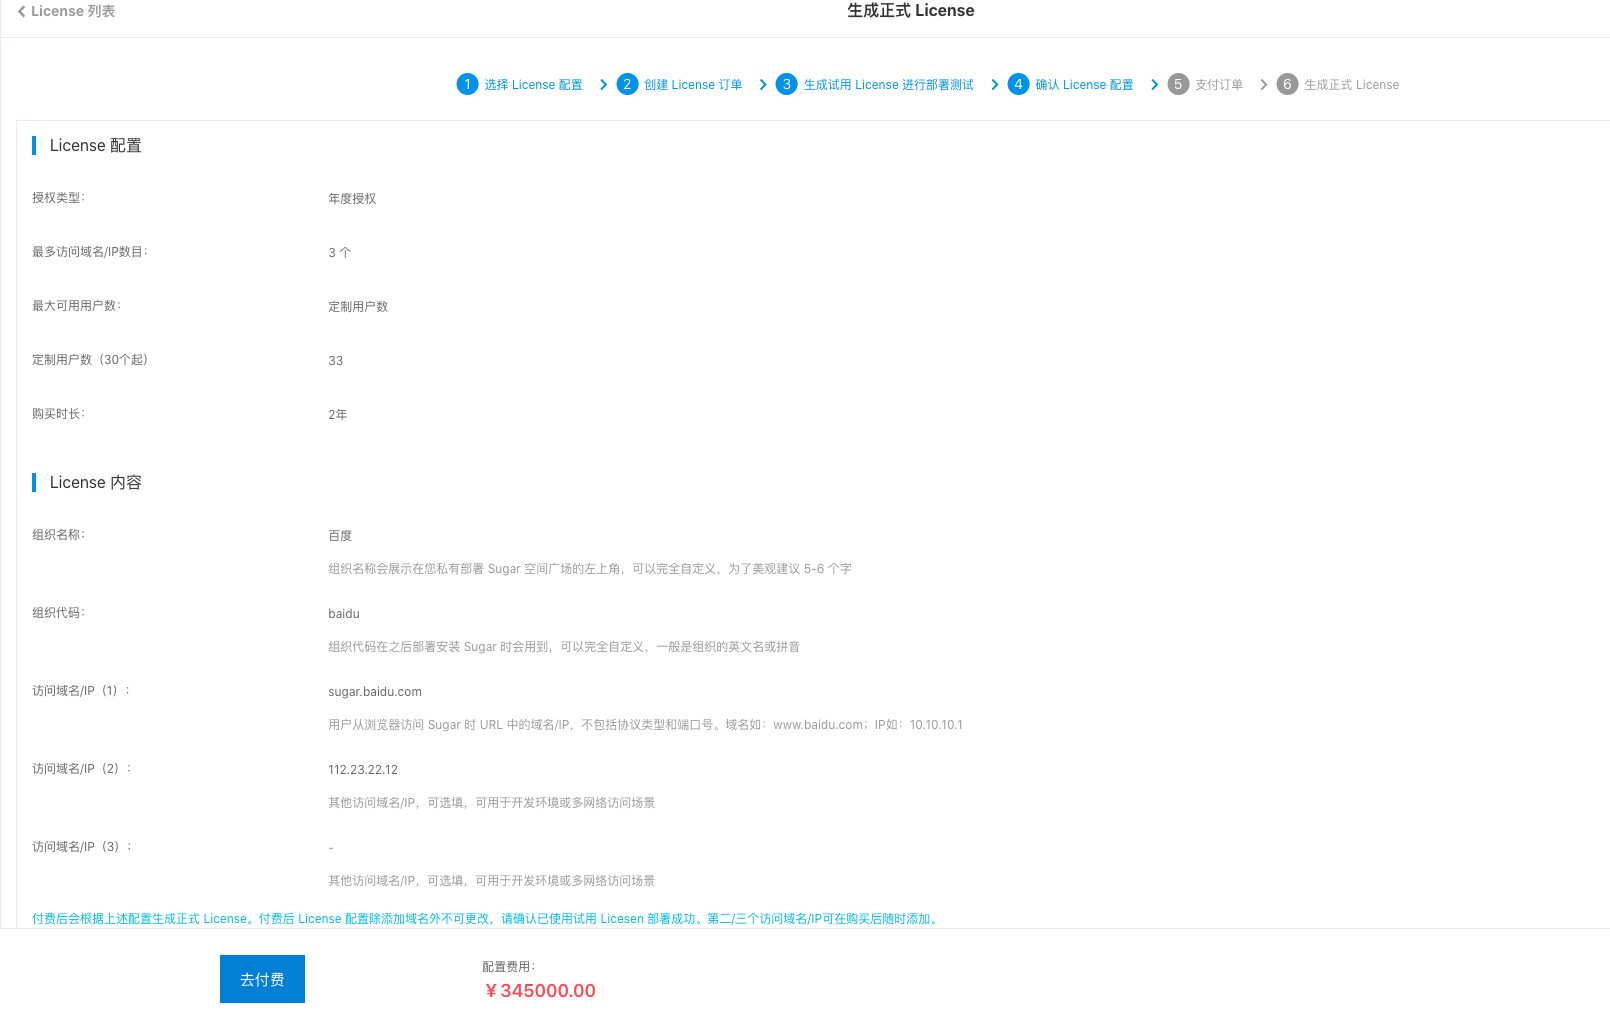Click the 访问域名/IP（1）label
The width and height of the screenshot is (1610, 1018).
pos(81,691)
